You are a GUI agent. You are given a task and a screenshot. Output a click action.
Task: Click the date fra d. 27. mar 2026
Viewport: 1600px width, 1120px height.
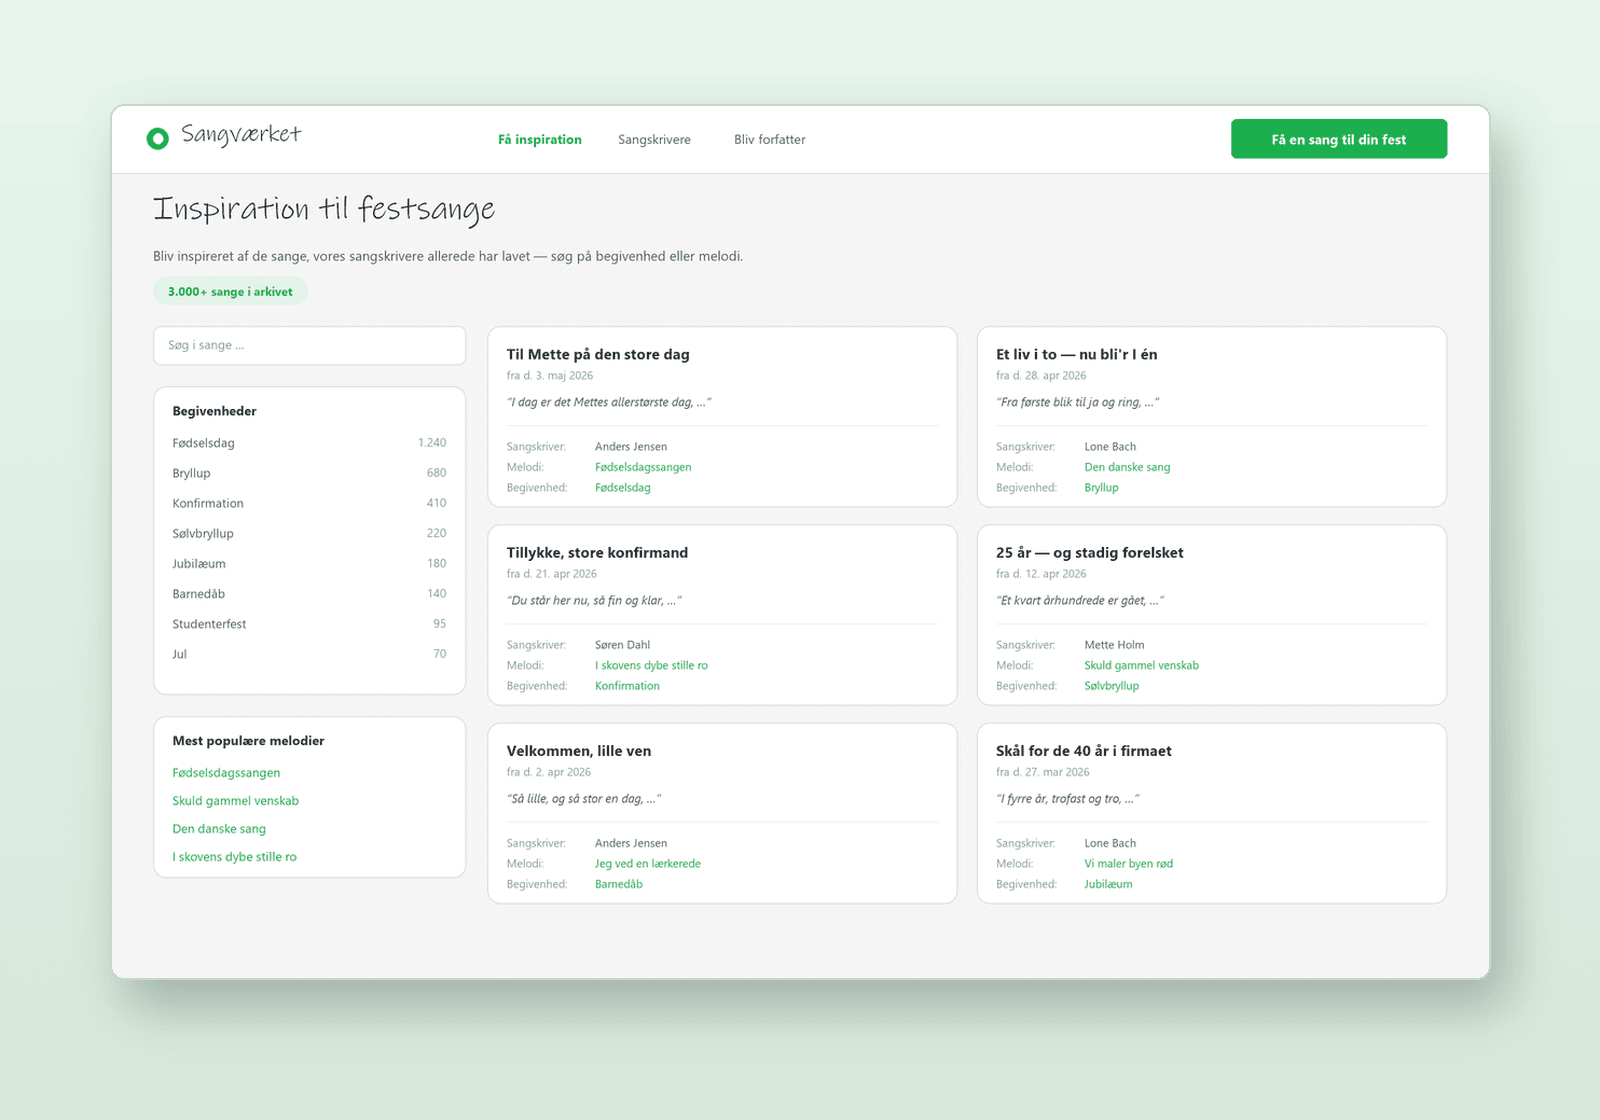[x=1042, y=772]
